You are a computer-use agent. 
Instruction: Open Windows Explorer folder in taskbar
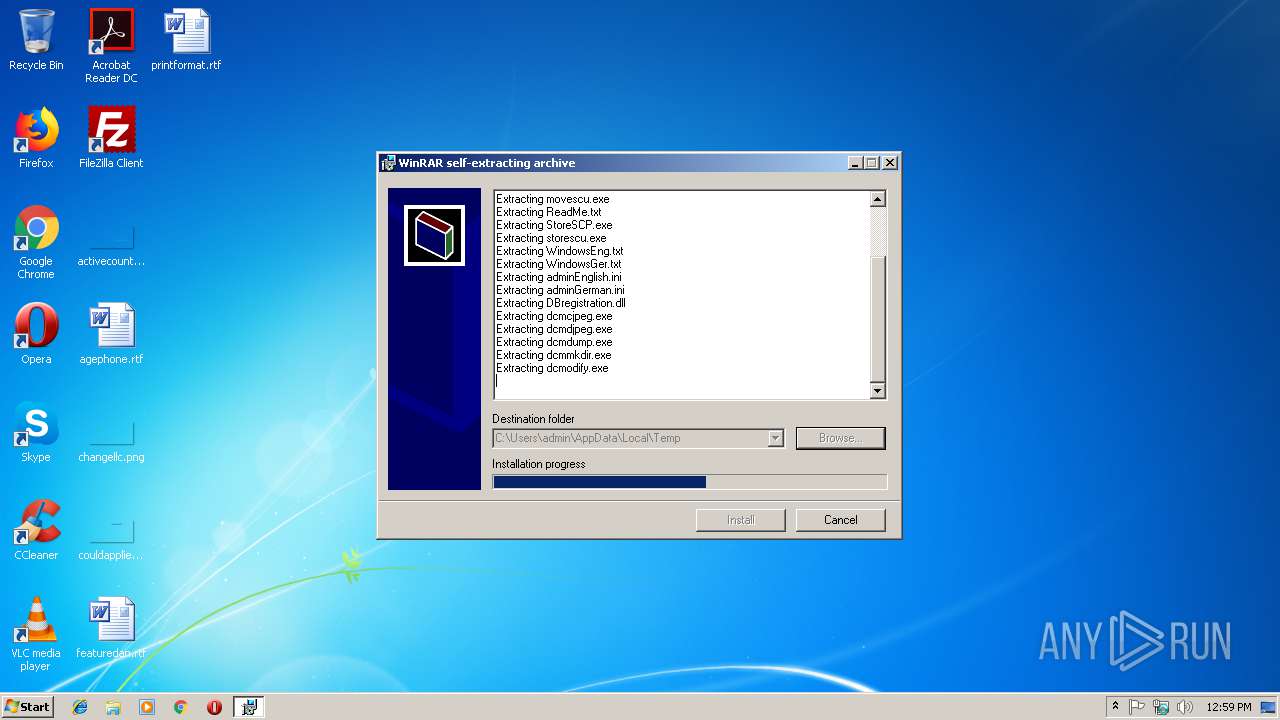pyautogui.click(x=113, y=707)
